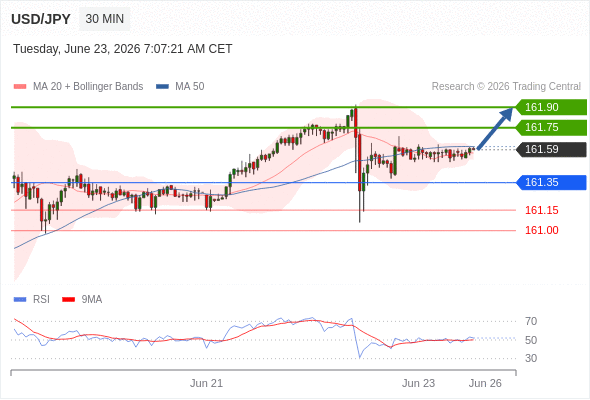590x400 pixels.
Task: Select the 30 MIN timeframe badge
Action: click(x=105, y=19)
